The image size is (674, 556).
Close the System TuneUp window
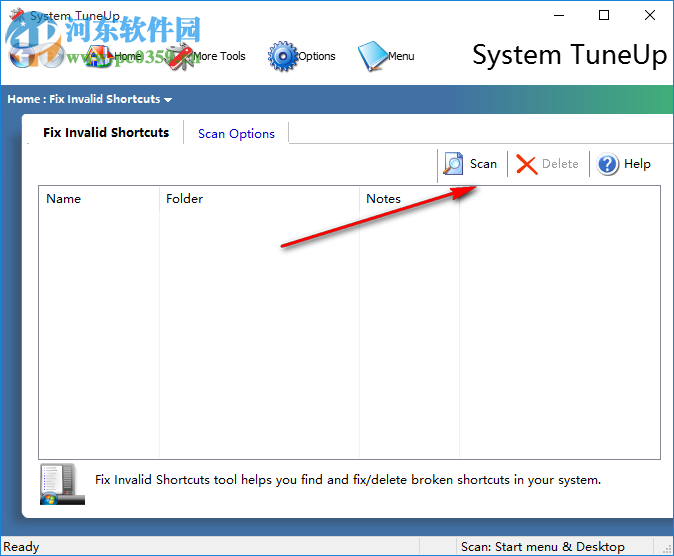650,15
